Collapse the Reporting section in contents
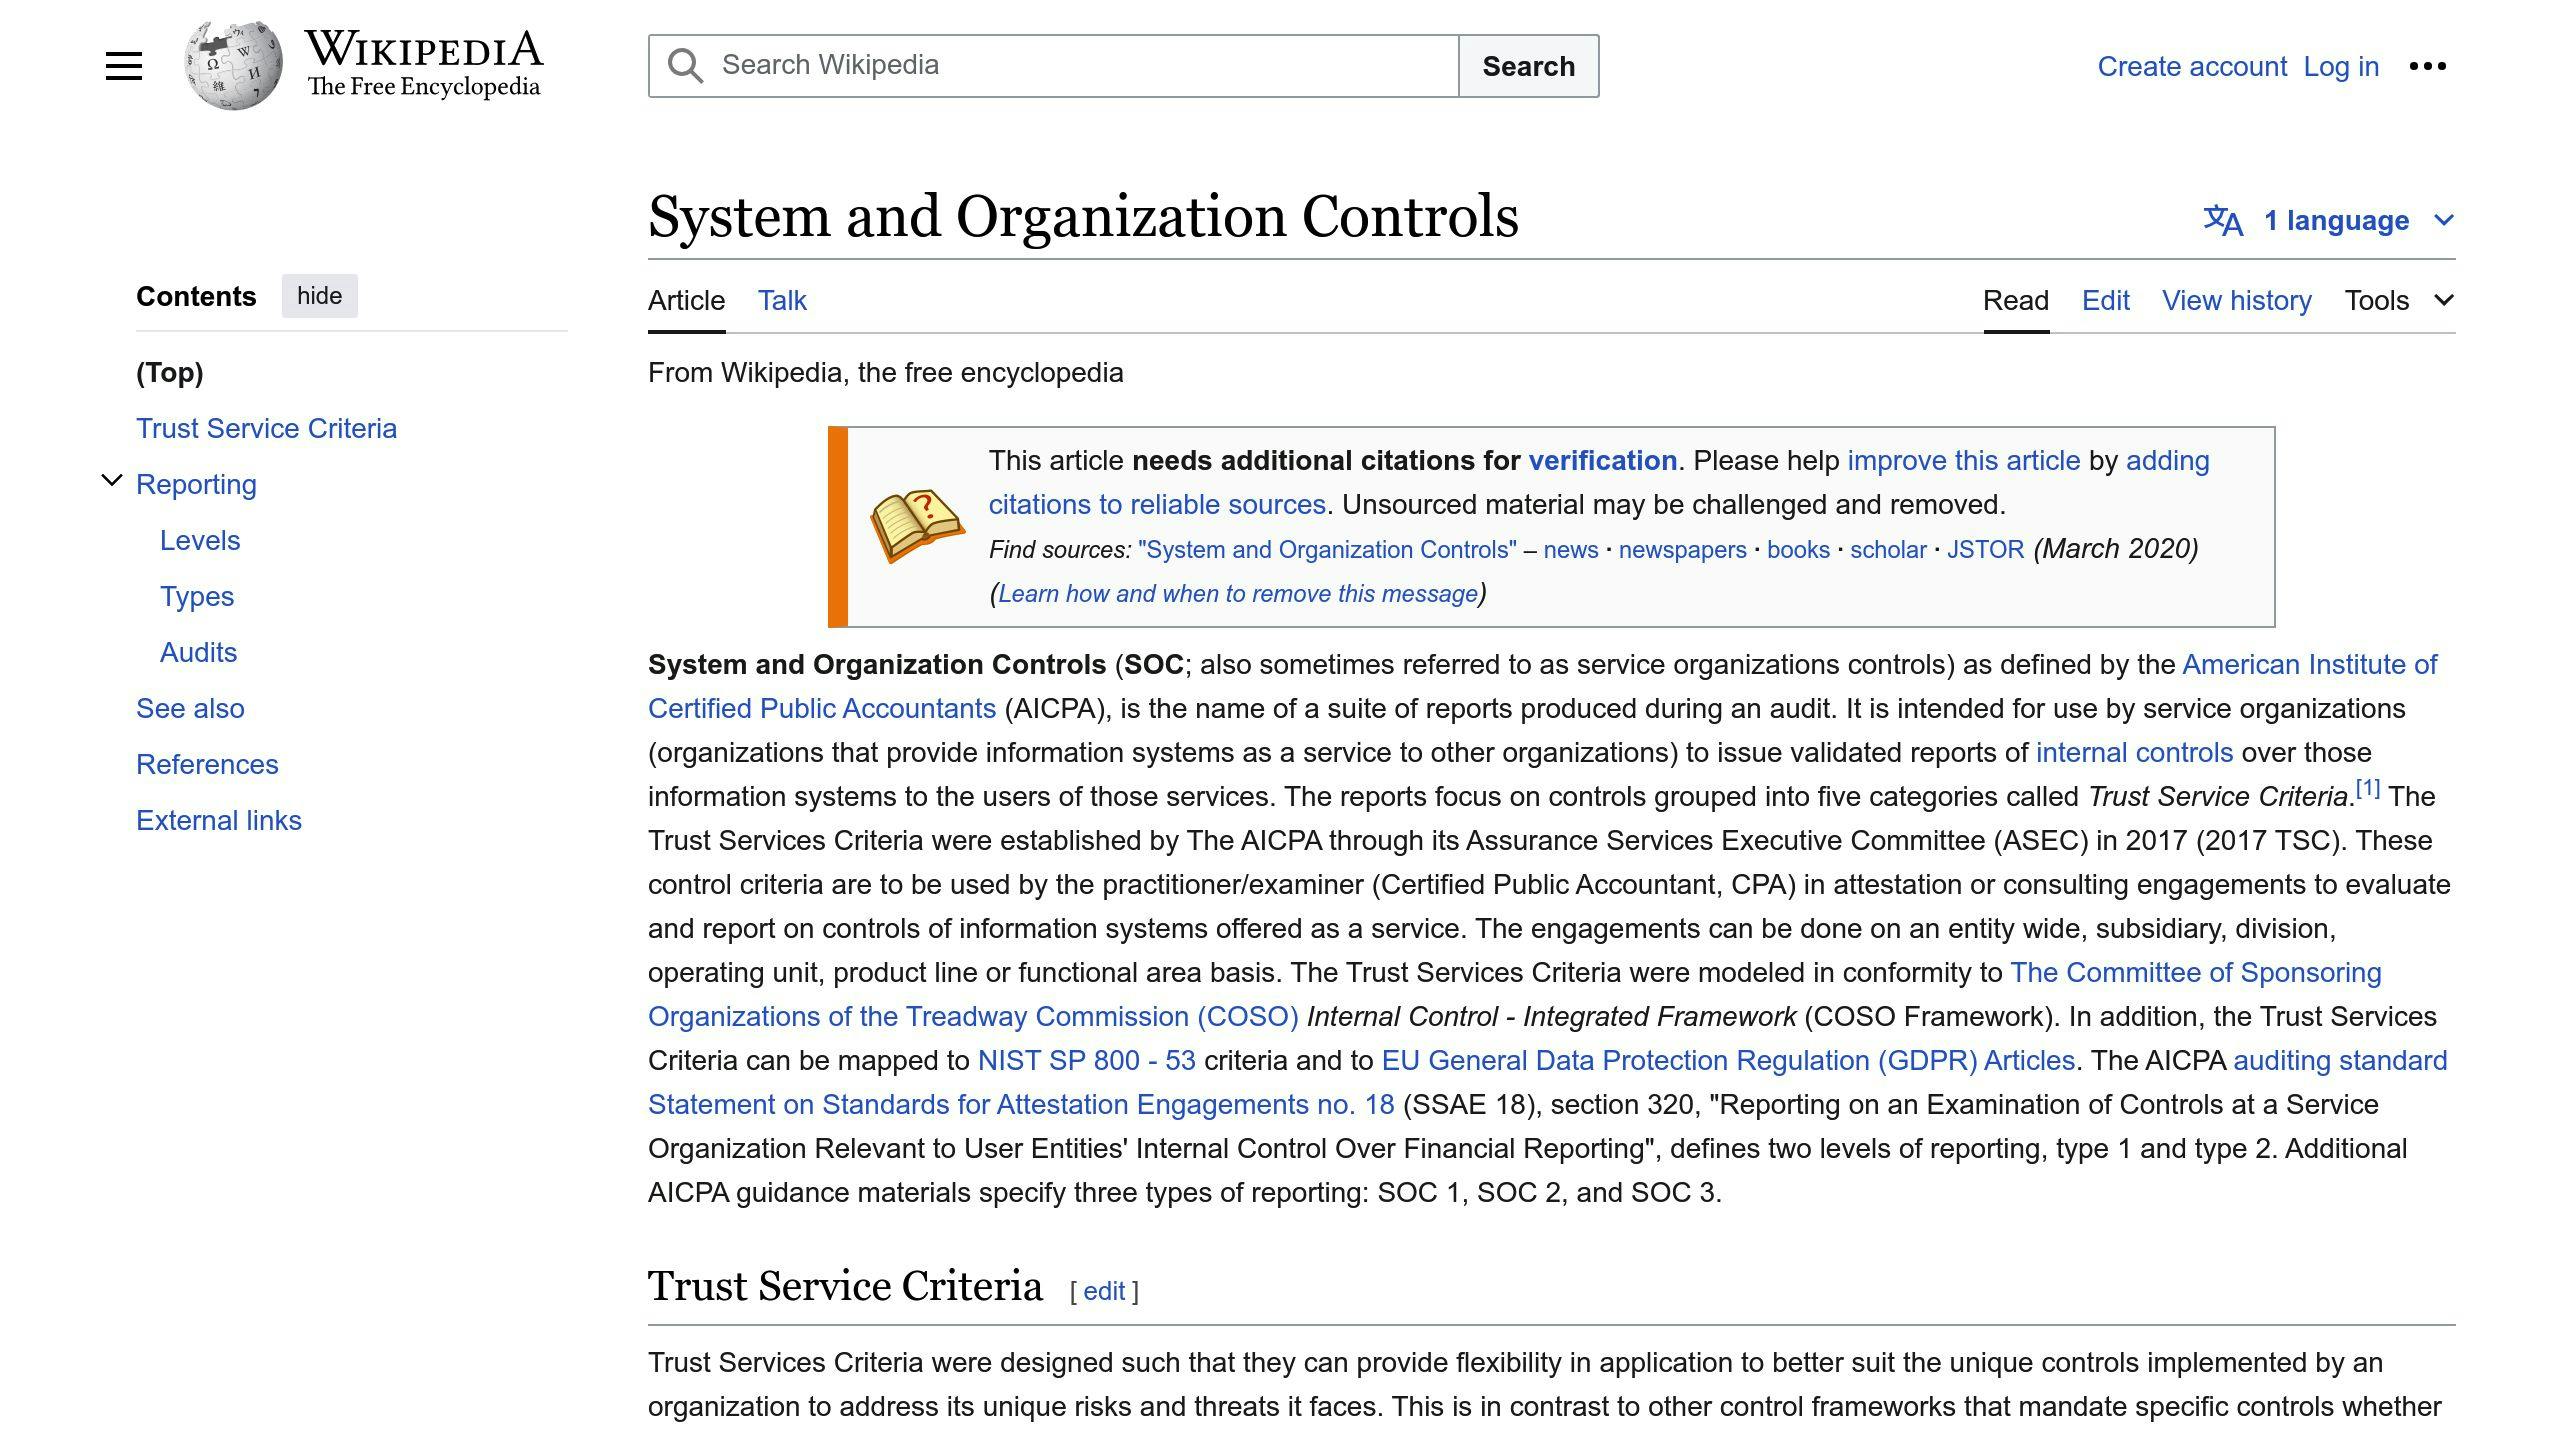The width and height of the screenshot is (2560, 1440). point(112,482)
